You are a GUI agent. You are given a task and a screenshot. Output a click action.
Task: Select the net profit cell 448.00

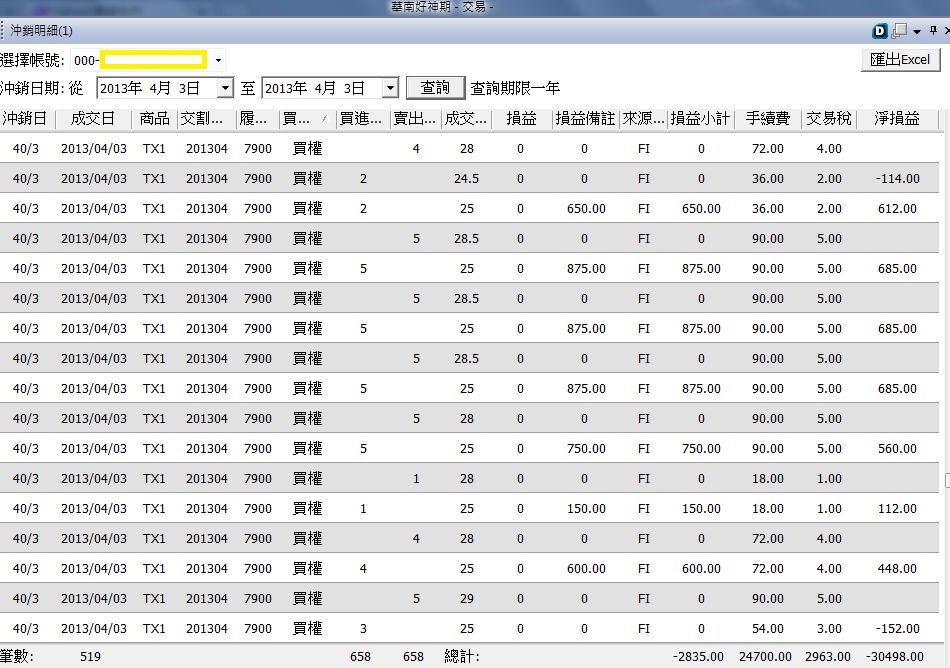897,569
